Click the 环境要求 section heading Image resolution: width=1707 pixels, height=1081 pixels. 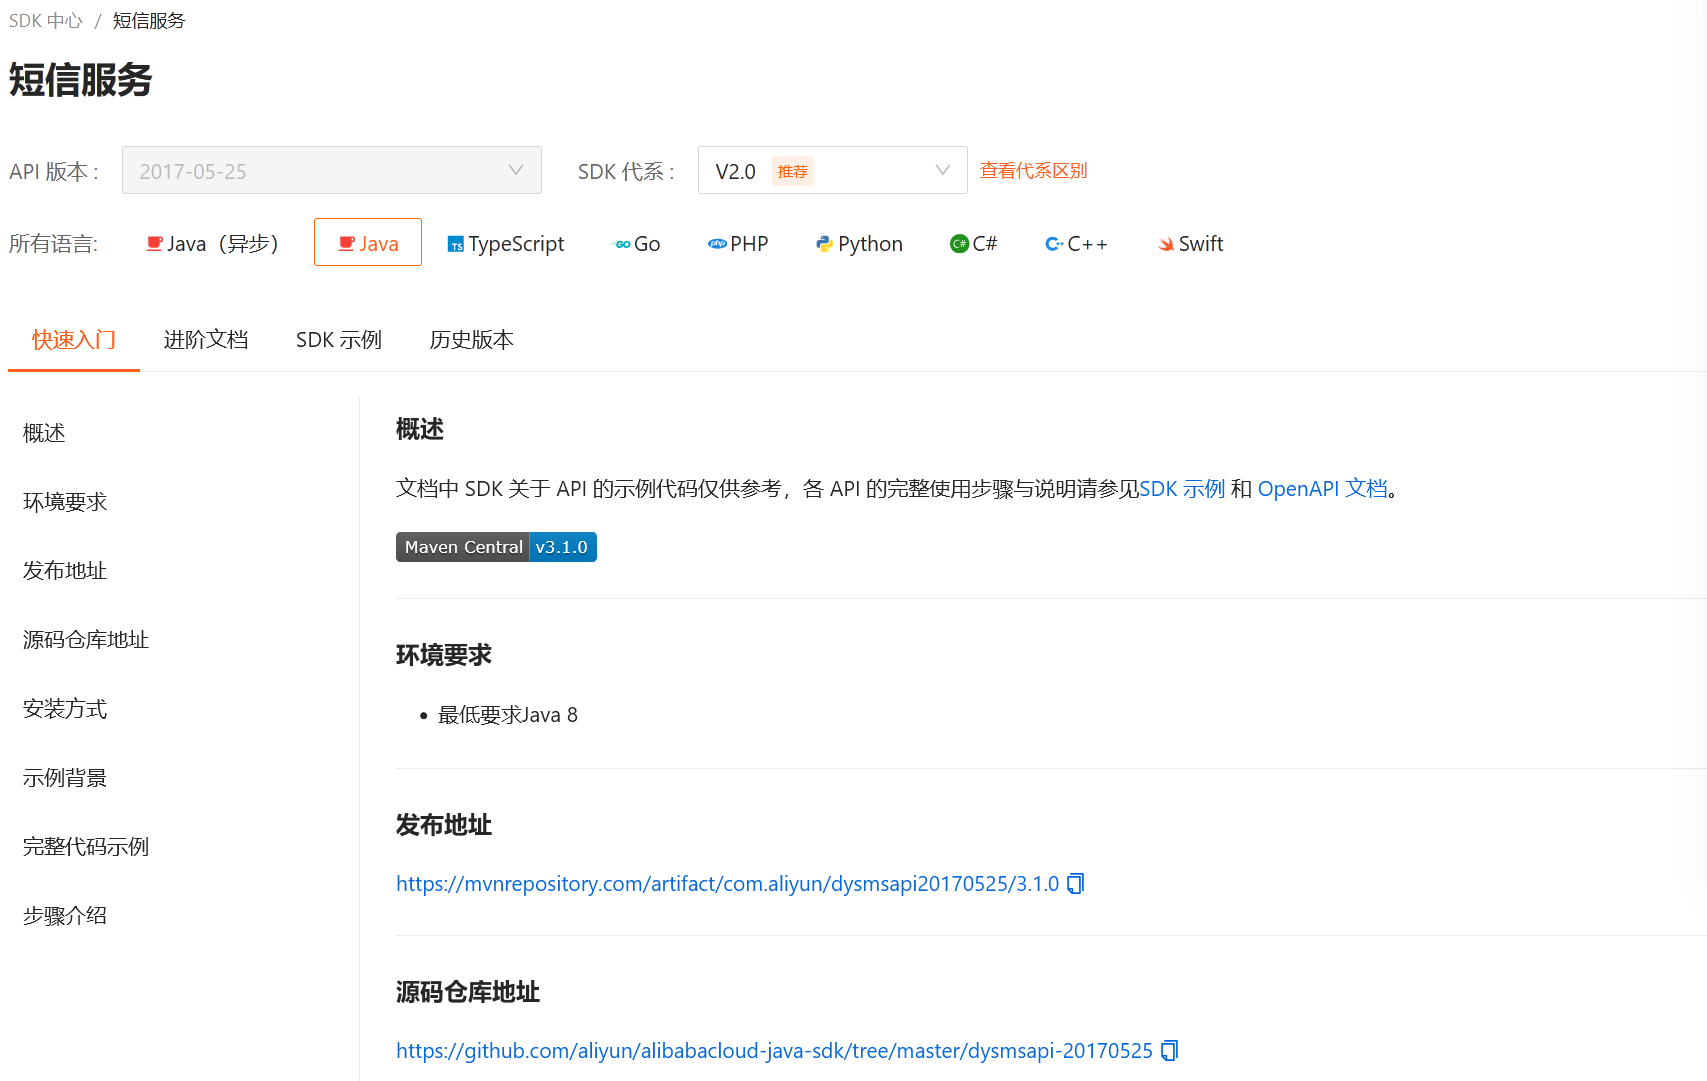coord(444,655)
